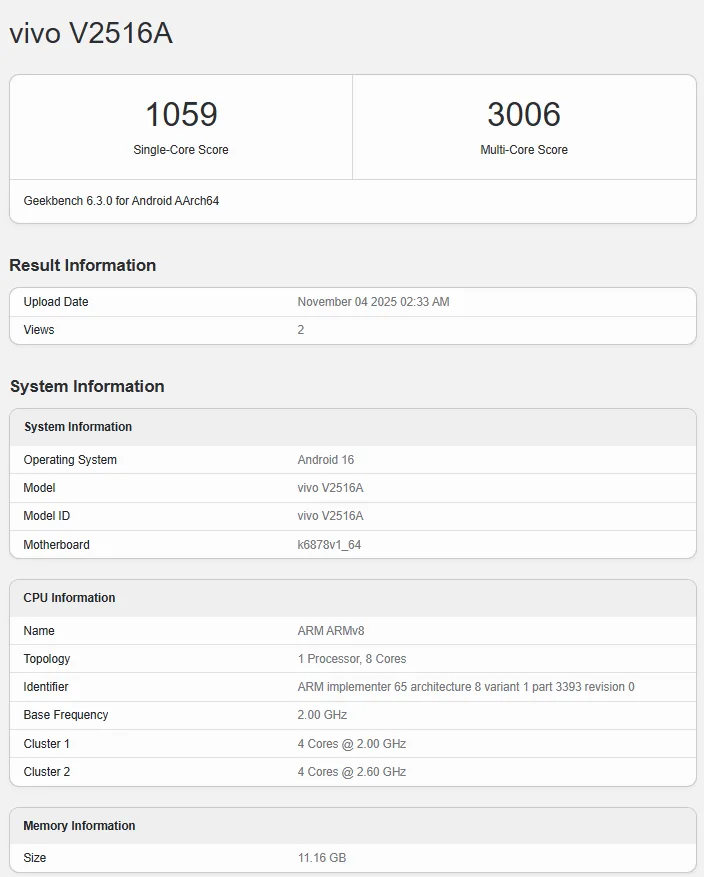
Task: Select the date November 04 2025 02:33 AM
Action: [x=374, y=302]
